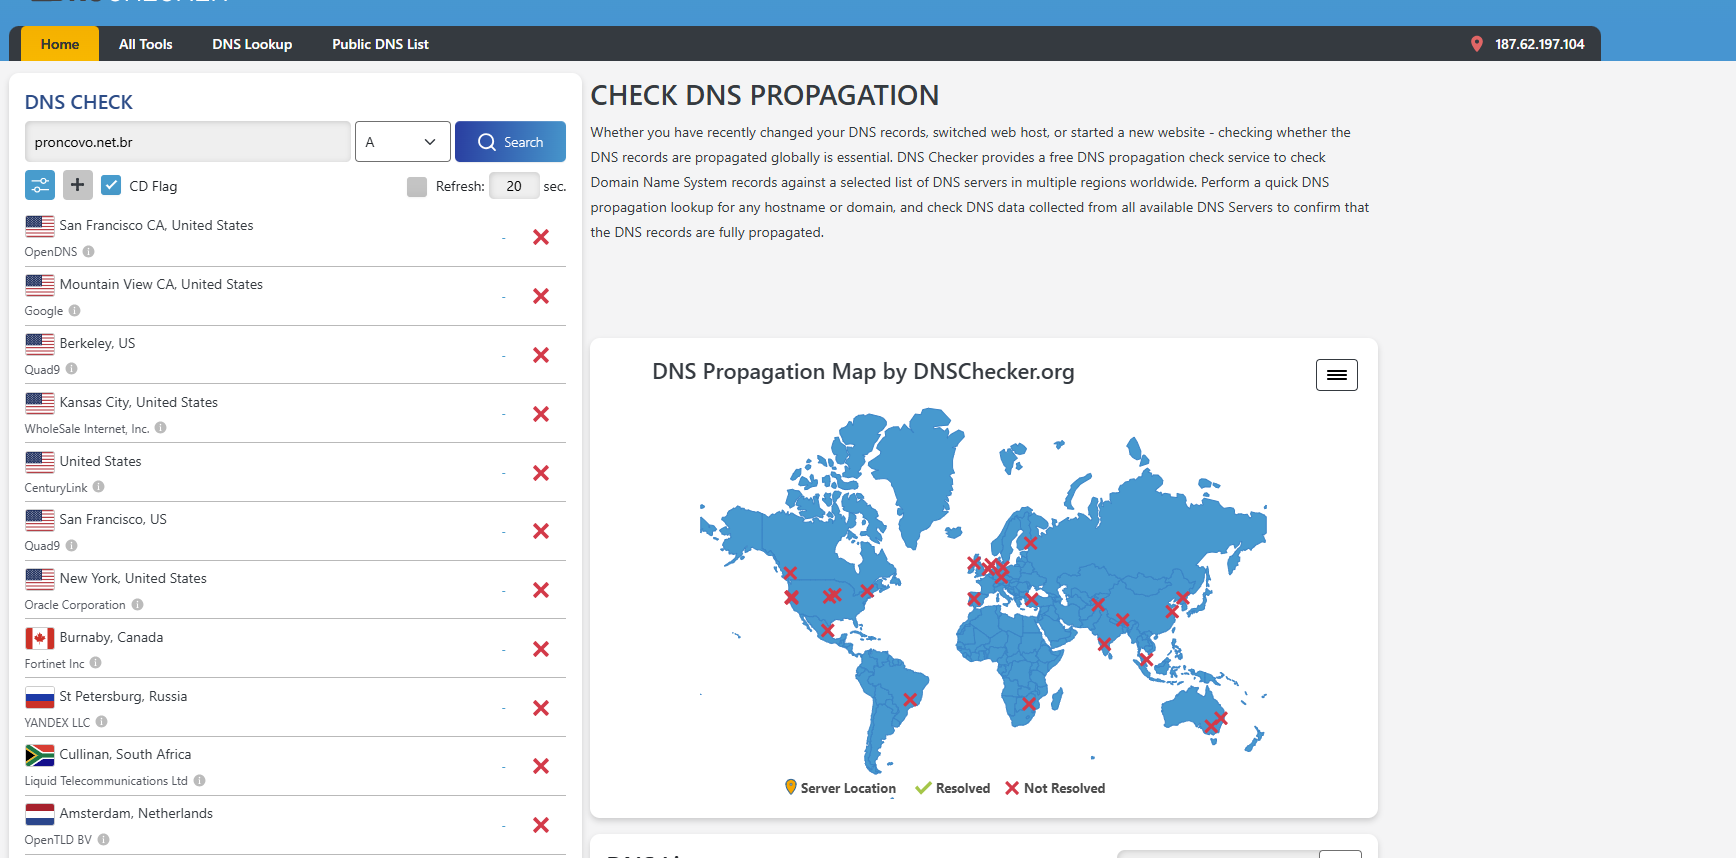
Task: Click the red X status for San Francisco, US Quad9
Action: 541,531
